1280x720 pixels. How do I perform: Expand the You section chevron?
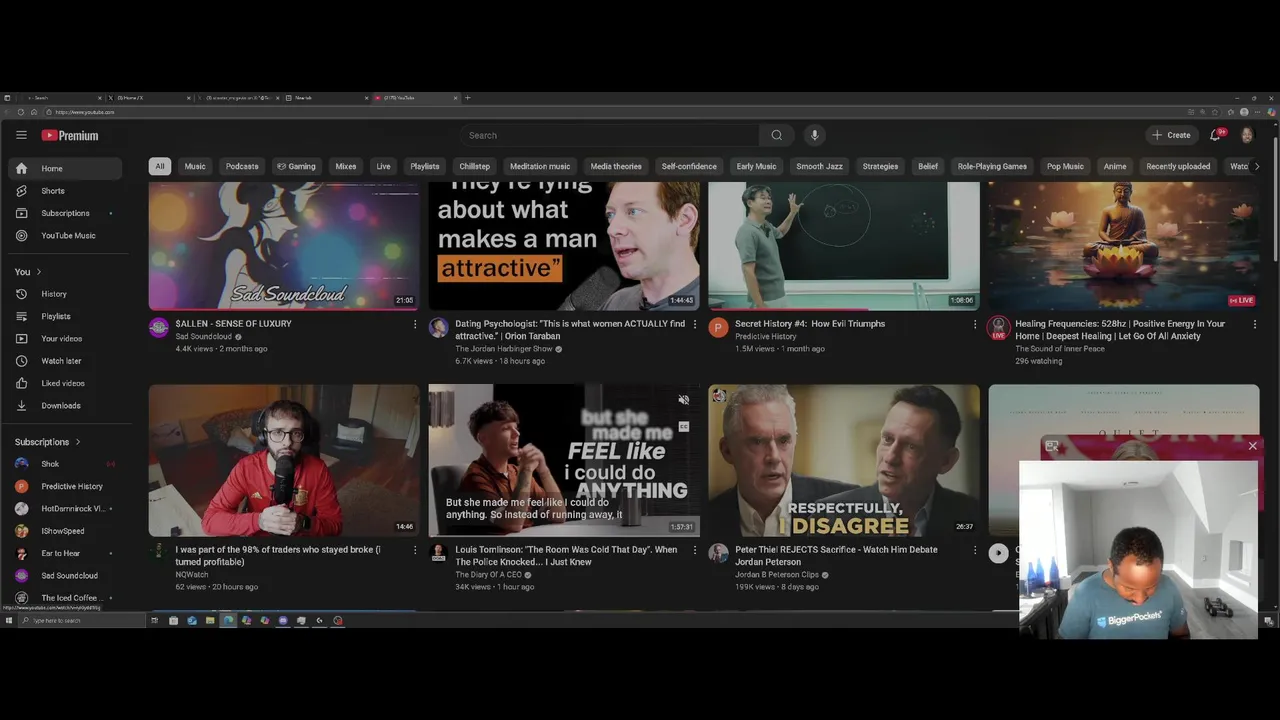tap(39, 272)
